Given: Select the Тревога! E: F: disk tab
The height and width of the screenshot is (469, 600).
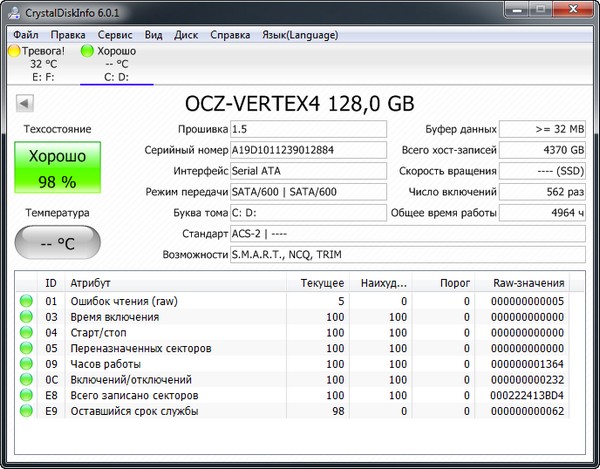Looking at the screenshot, I should point(37,62).
